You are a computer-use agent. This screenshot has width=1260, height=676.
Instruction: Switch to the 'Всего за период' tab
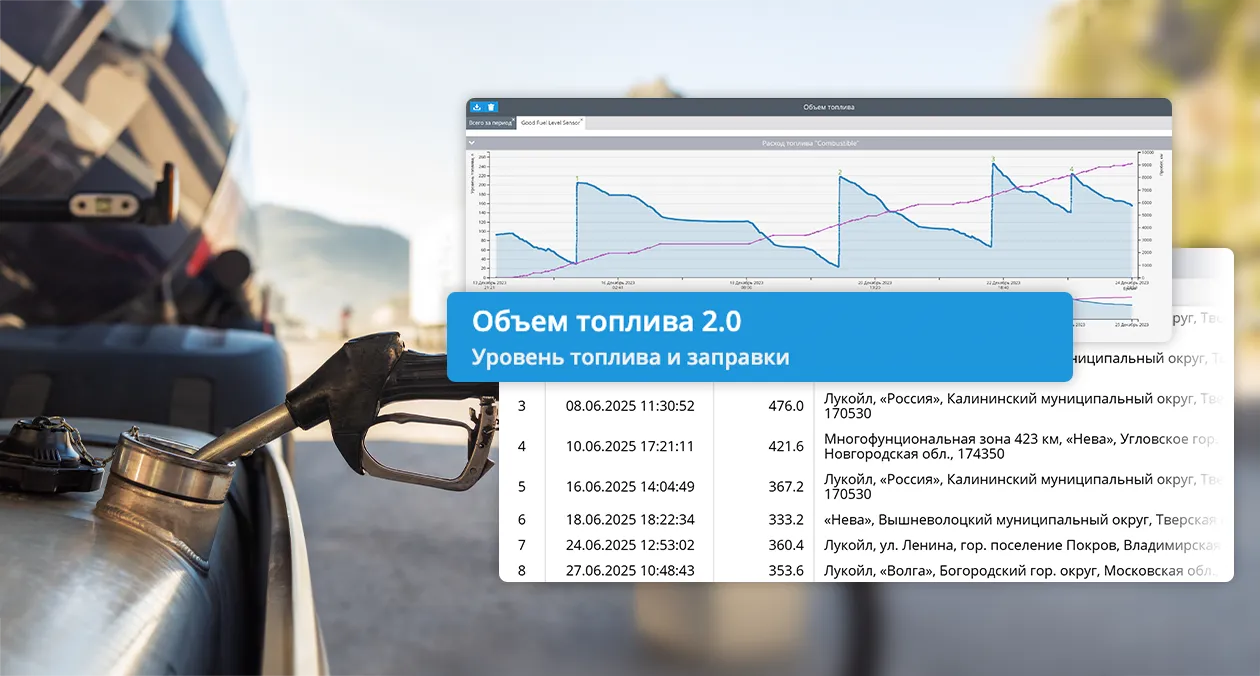pyautogui.click(x=490, y=123)
